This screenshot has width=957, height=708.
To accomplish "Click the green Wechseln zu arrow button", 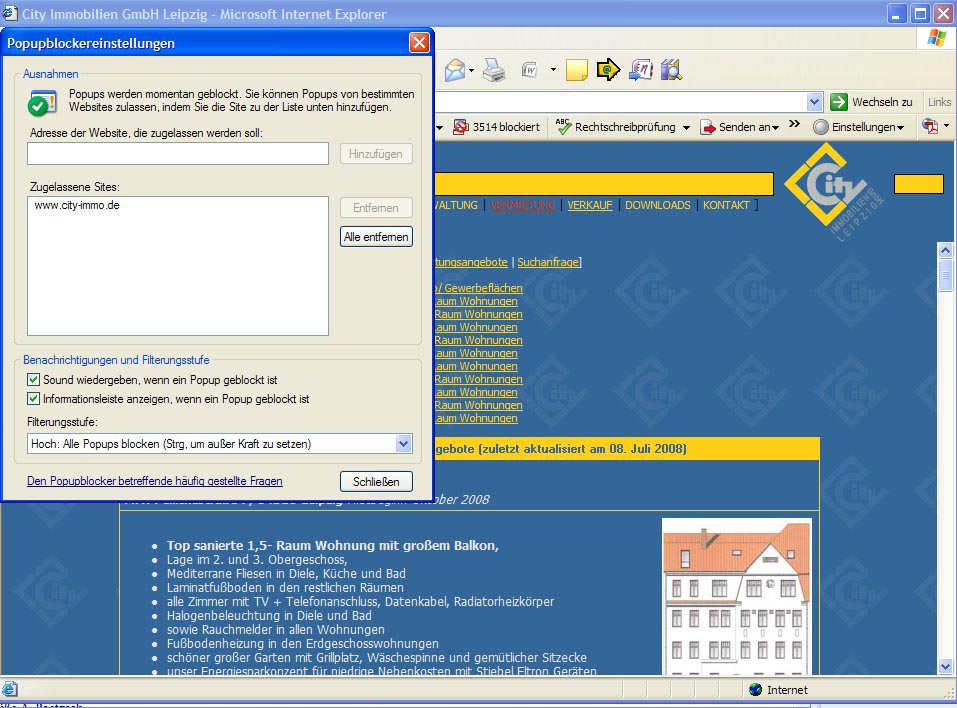I will pos(839,102).
